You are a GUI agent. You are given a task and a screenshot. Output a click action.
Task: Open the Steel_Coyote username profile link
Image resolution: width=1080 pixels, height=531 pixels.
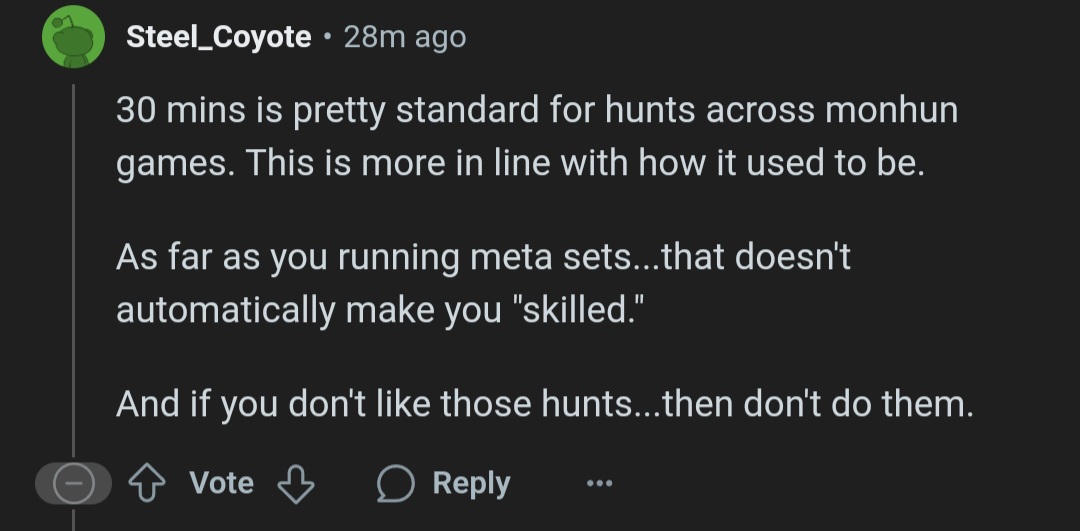[218, 38]
